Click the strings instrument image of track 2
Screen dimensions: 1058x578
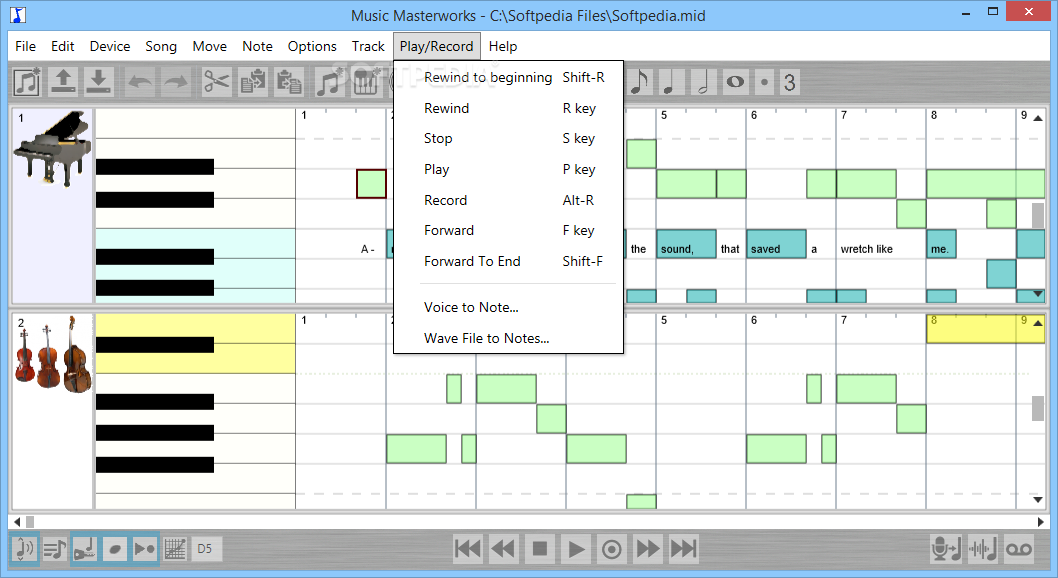[53, 355]
